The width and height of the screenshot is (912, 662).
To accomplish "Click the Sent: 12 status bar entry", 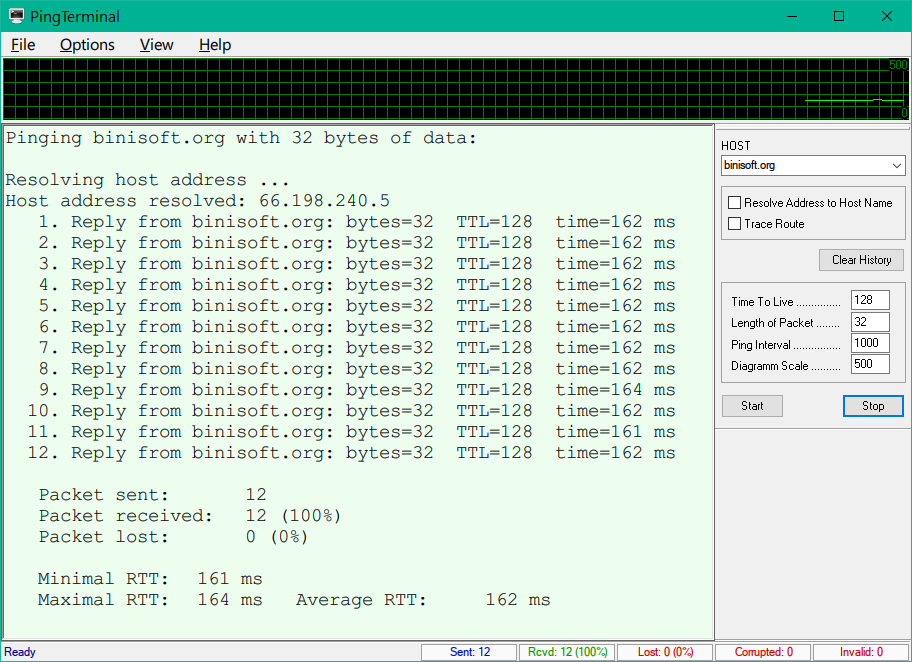I will point(469,652).
